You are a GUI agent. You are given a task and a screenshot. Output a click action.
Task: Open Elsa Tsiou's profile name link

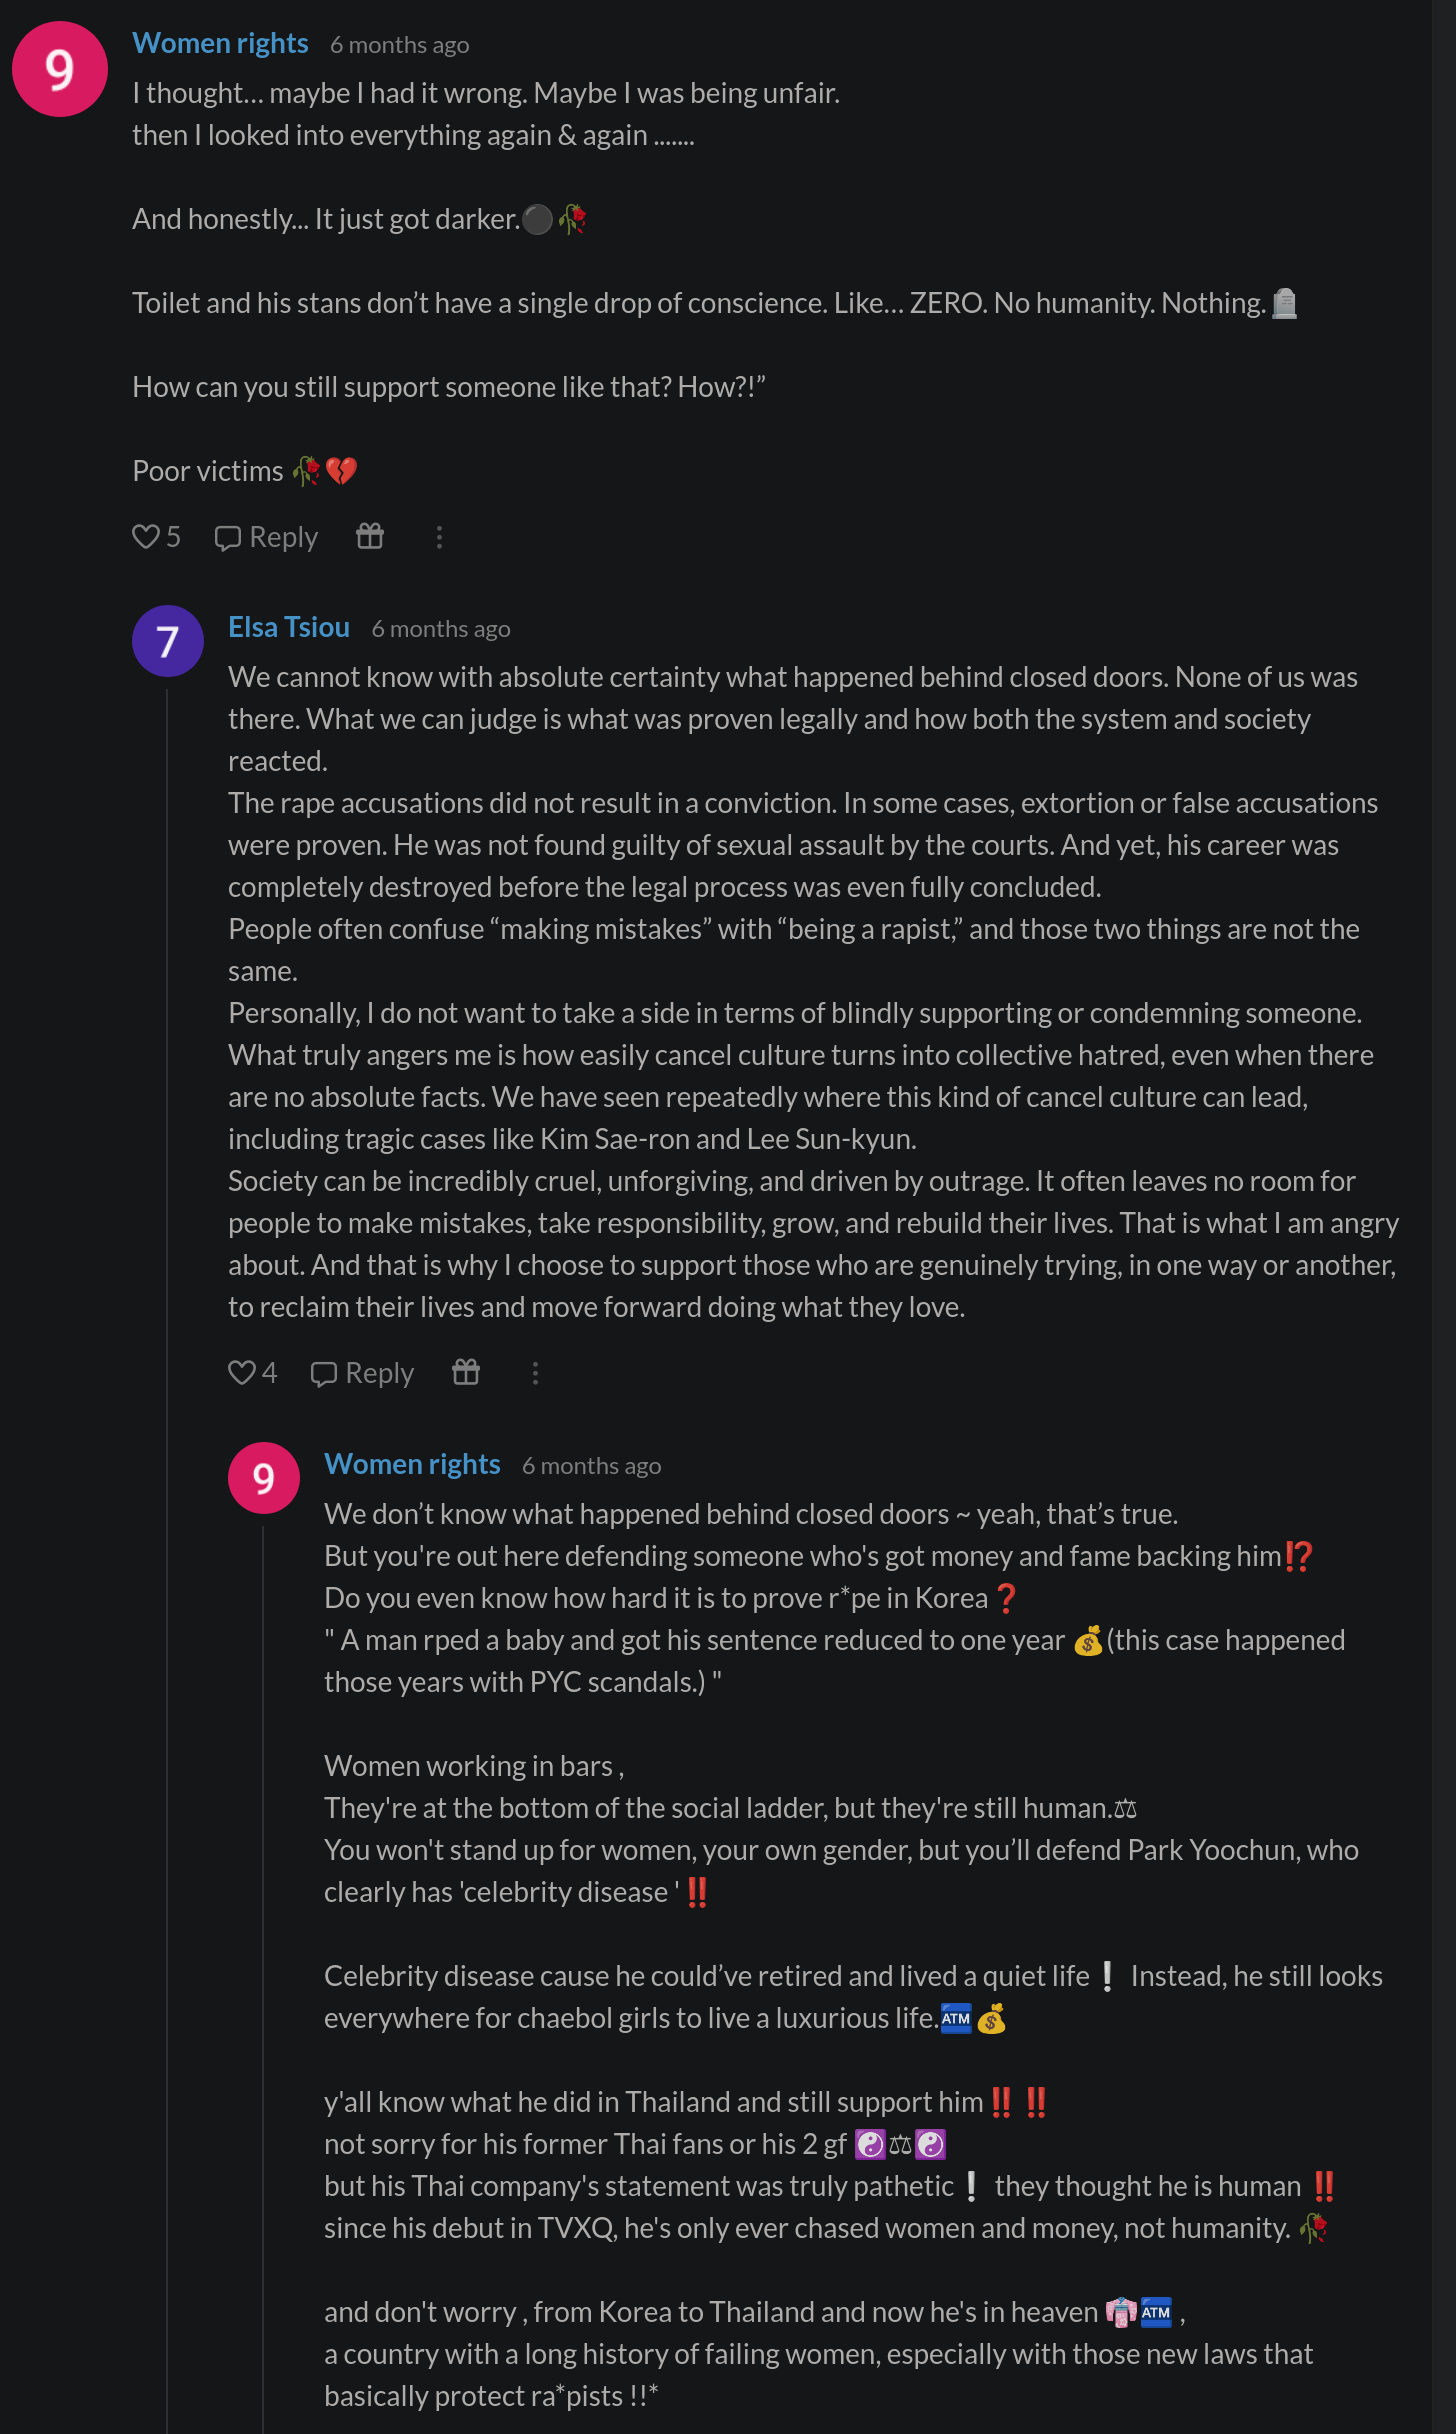tap(289, 627)
